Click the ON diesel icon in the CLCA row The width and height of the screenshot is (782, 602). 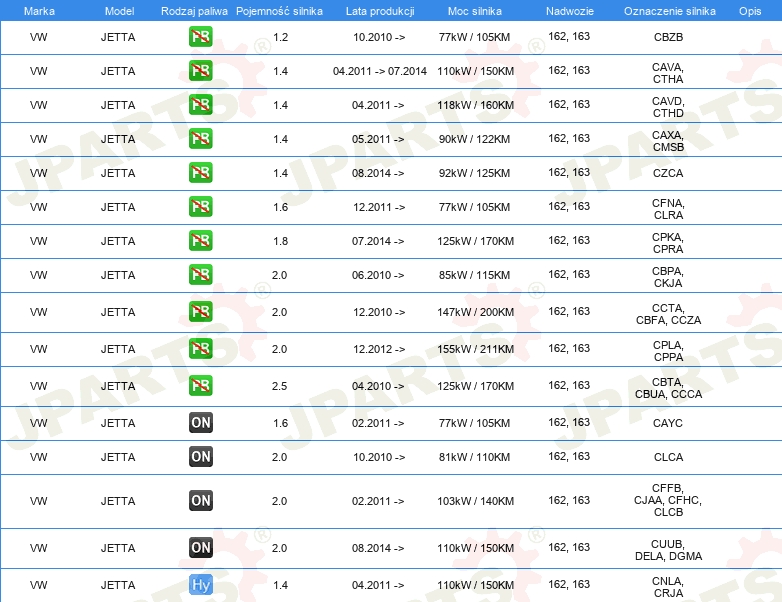click(x=200, y=456)
